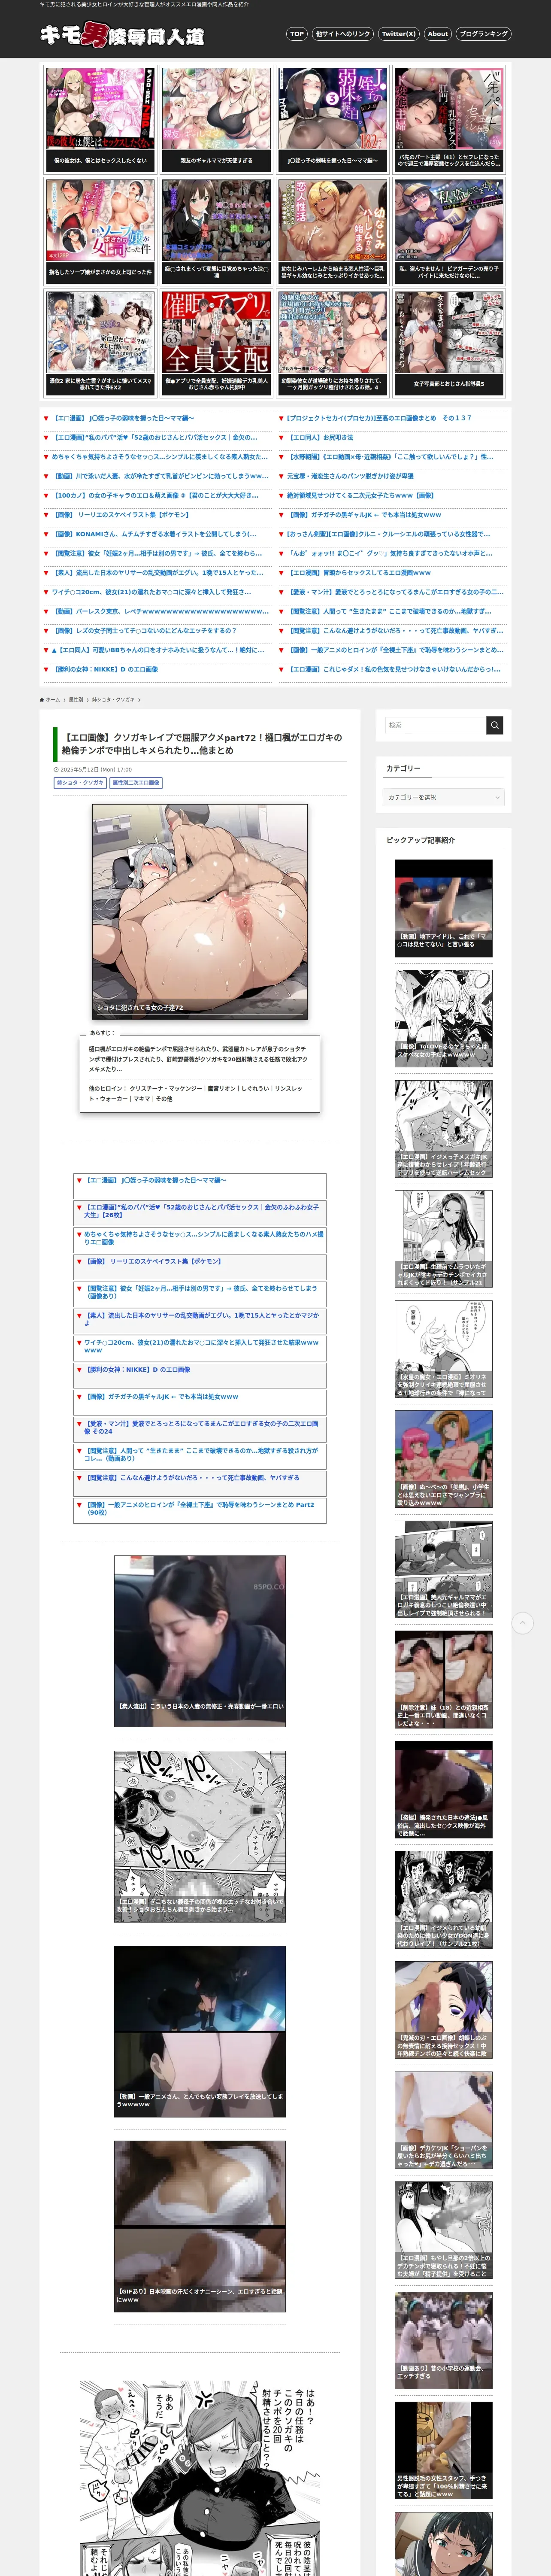
Task: Open the 他サイトへのリンク menu item
Action: tap(343, 34)
